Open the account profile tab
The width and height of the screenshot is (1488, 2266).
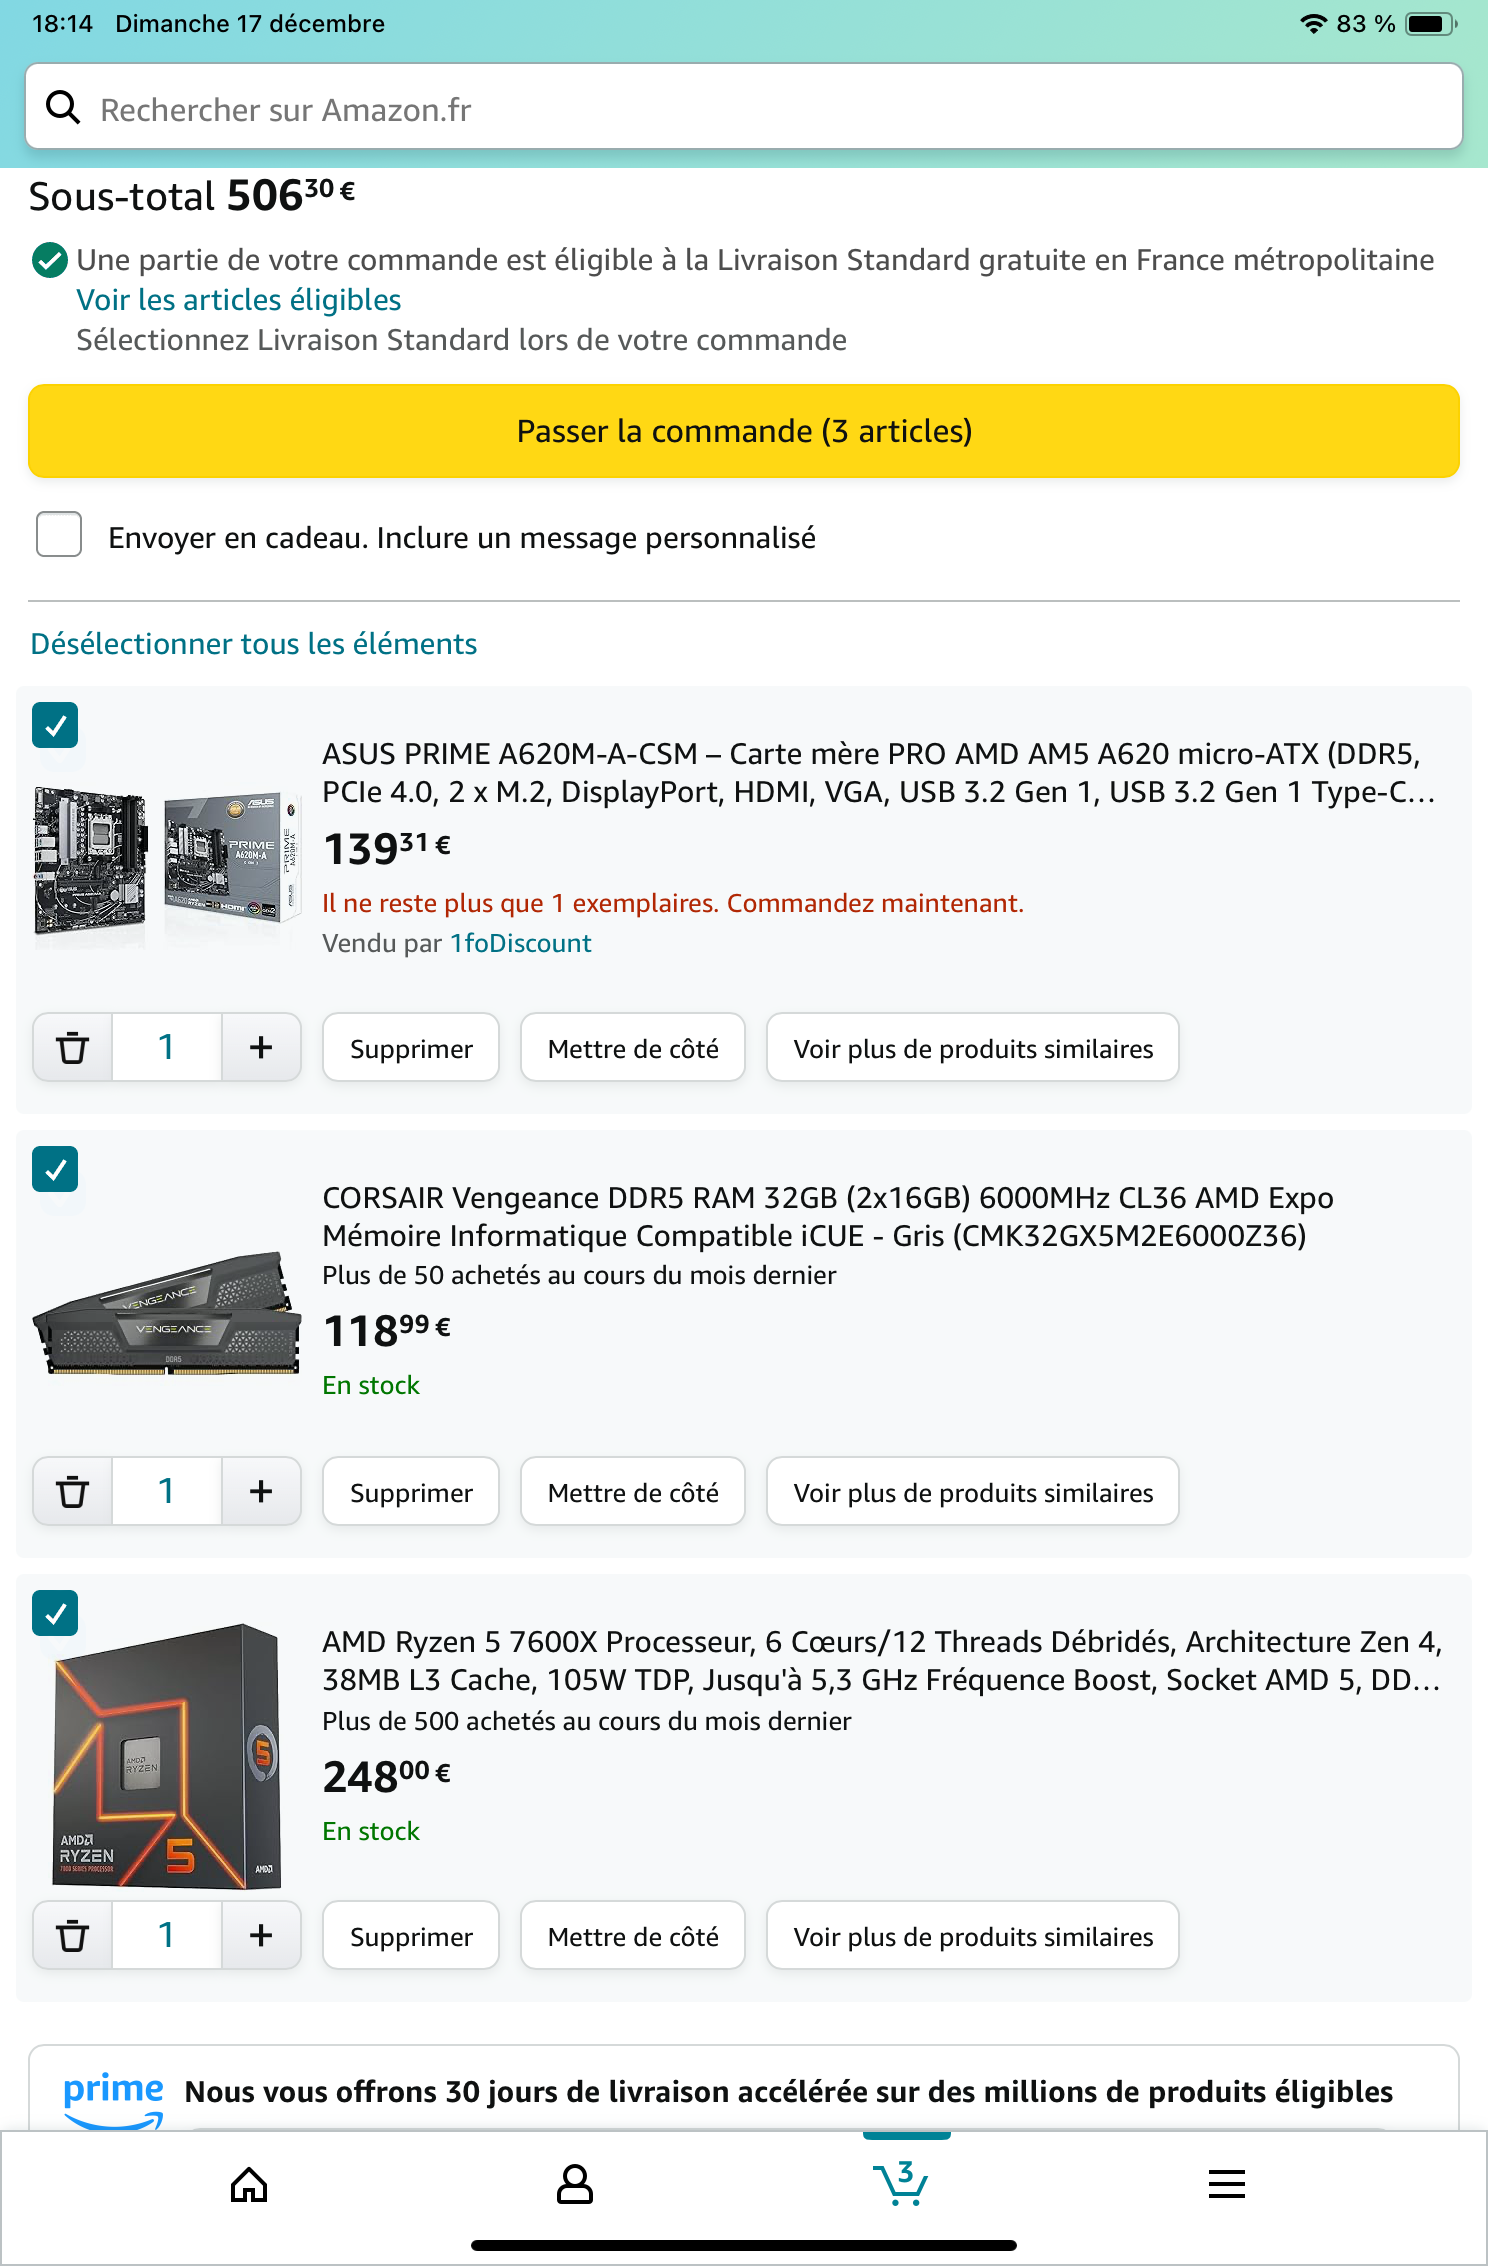point(575,2185)
